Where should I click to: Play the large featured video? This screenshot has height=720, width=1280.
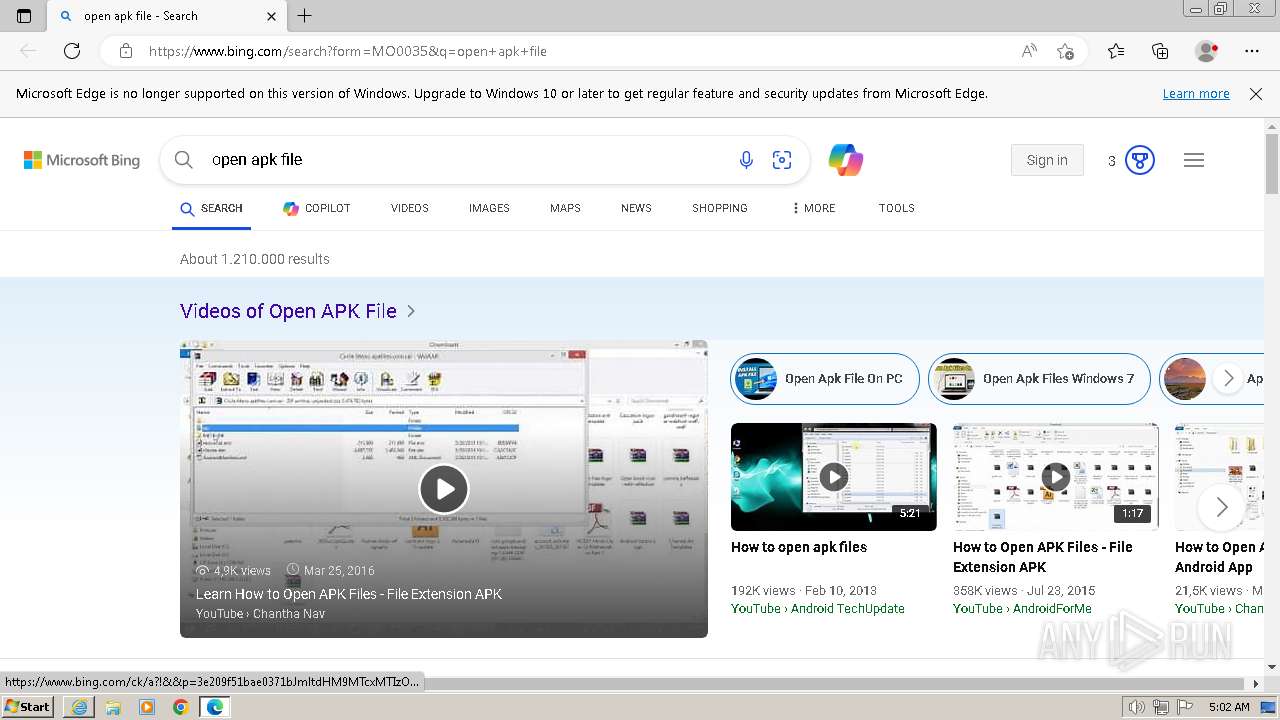coord(444,489)
